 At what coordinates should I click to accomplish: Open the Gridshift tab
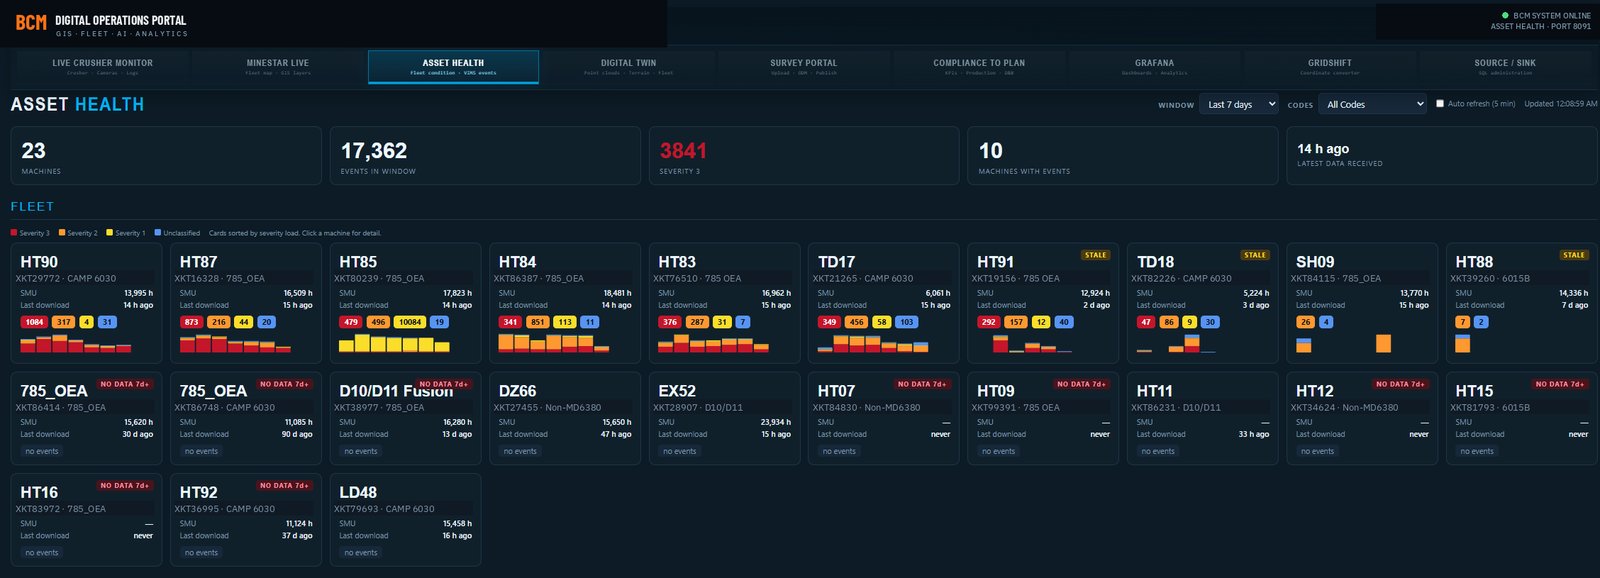pos(1330,66)
